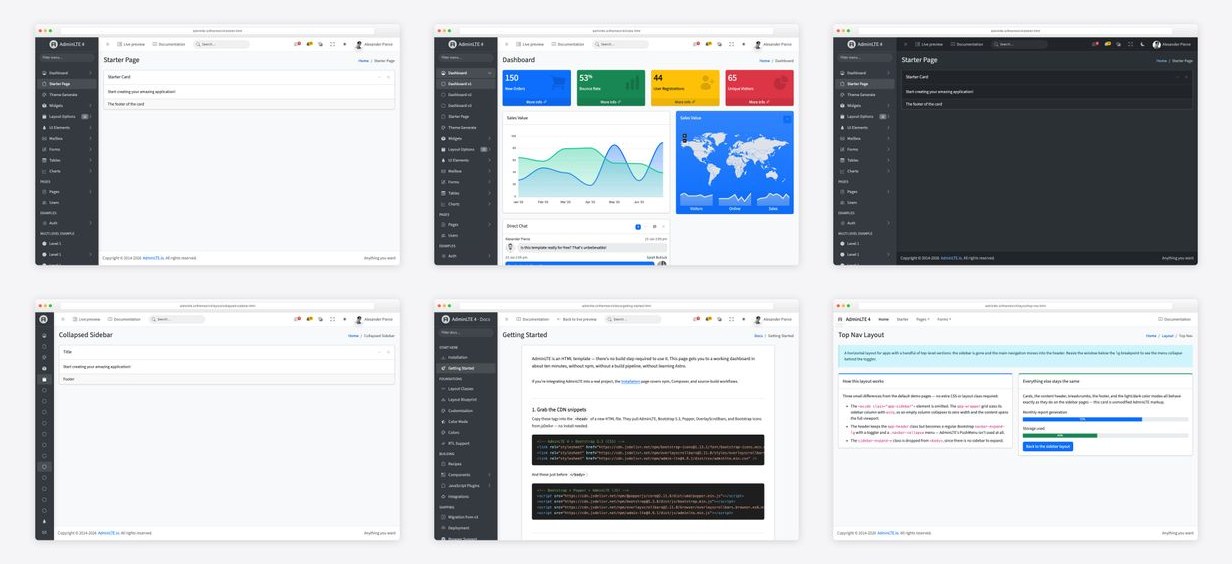Expand Forms in dark Starter Page sidebar

point(866,149)
